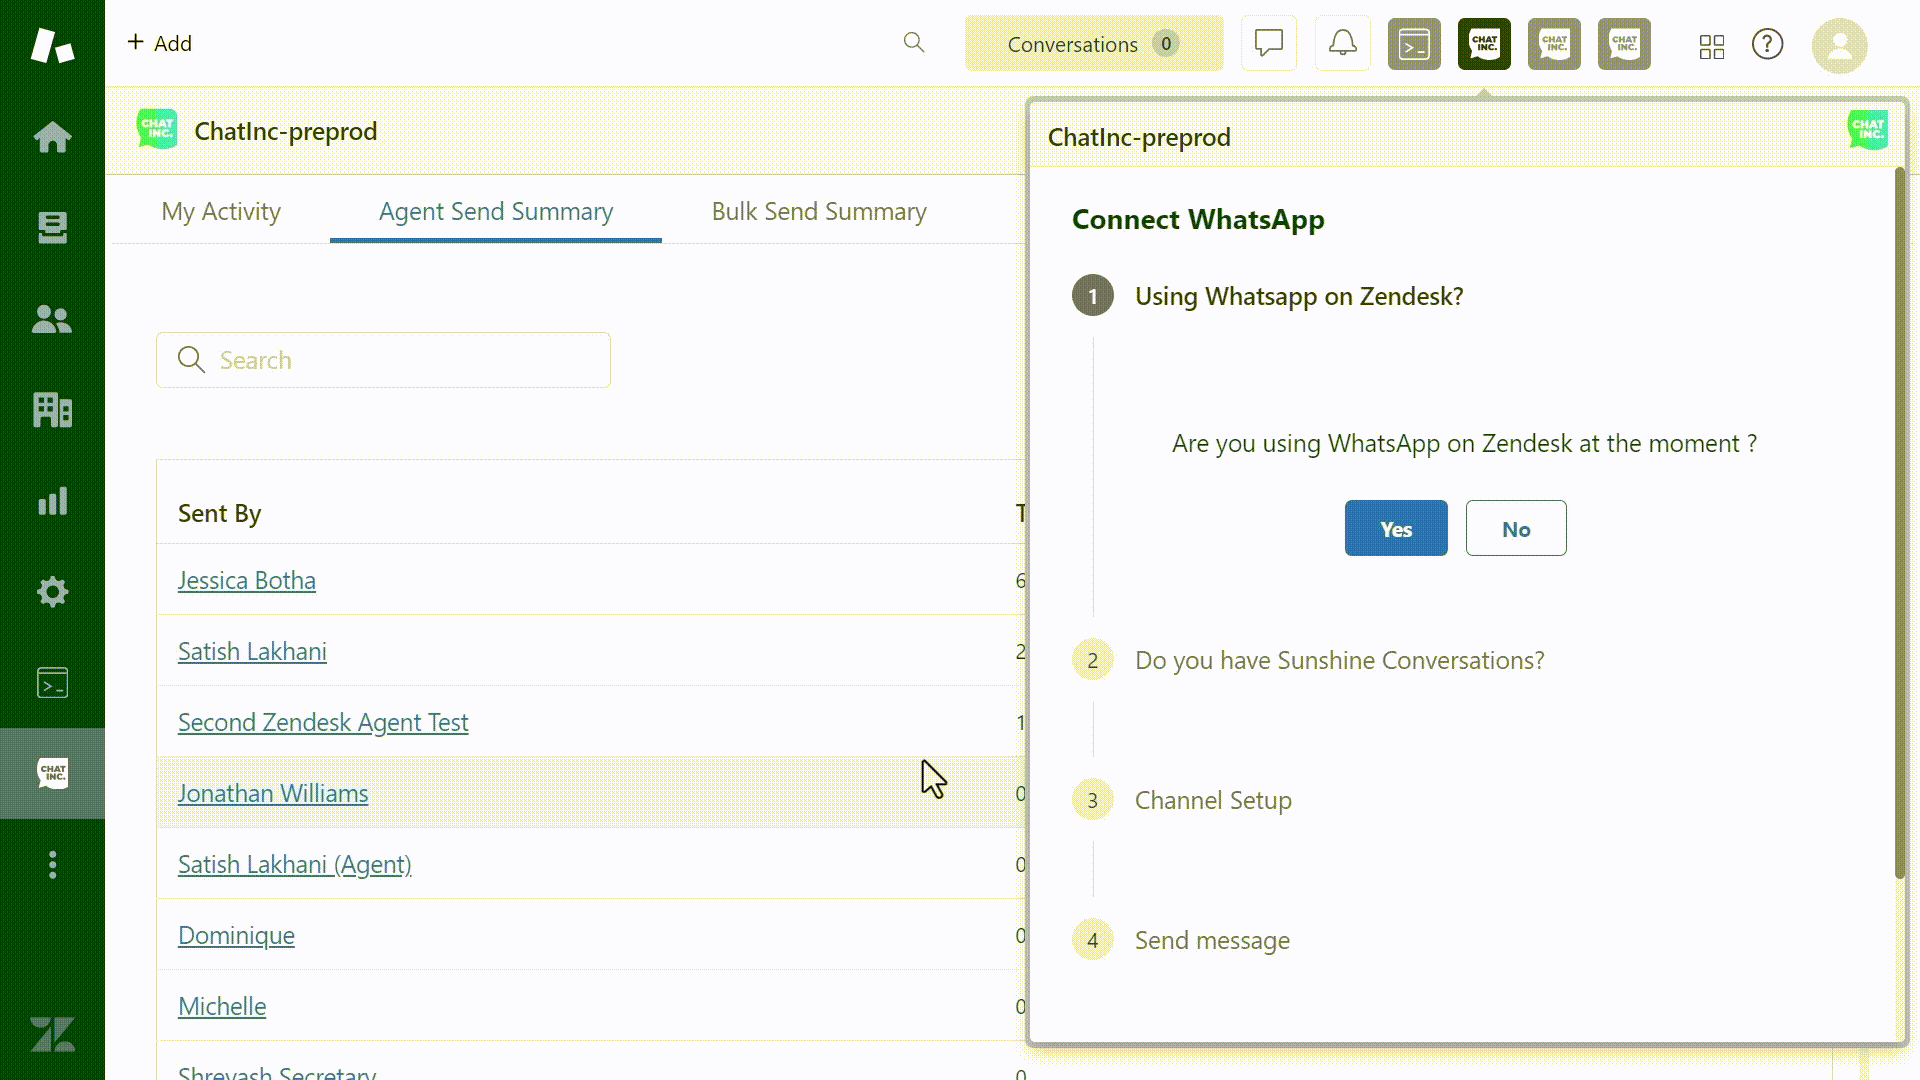Viewport: 1920px width, 1080px height.
Task: Open the Reporting bar chart icon
Action: (52, 501)
